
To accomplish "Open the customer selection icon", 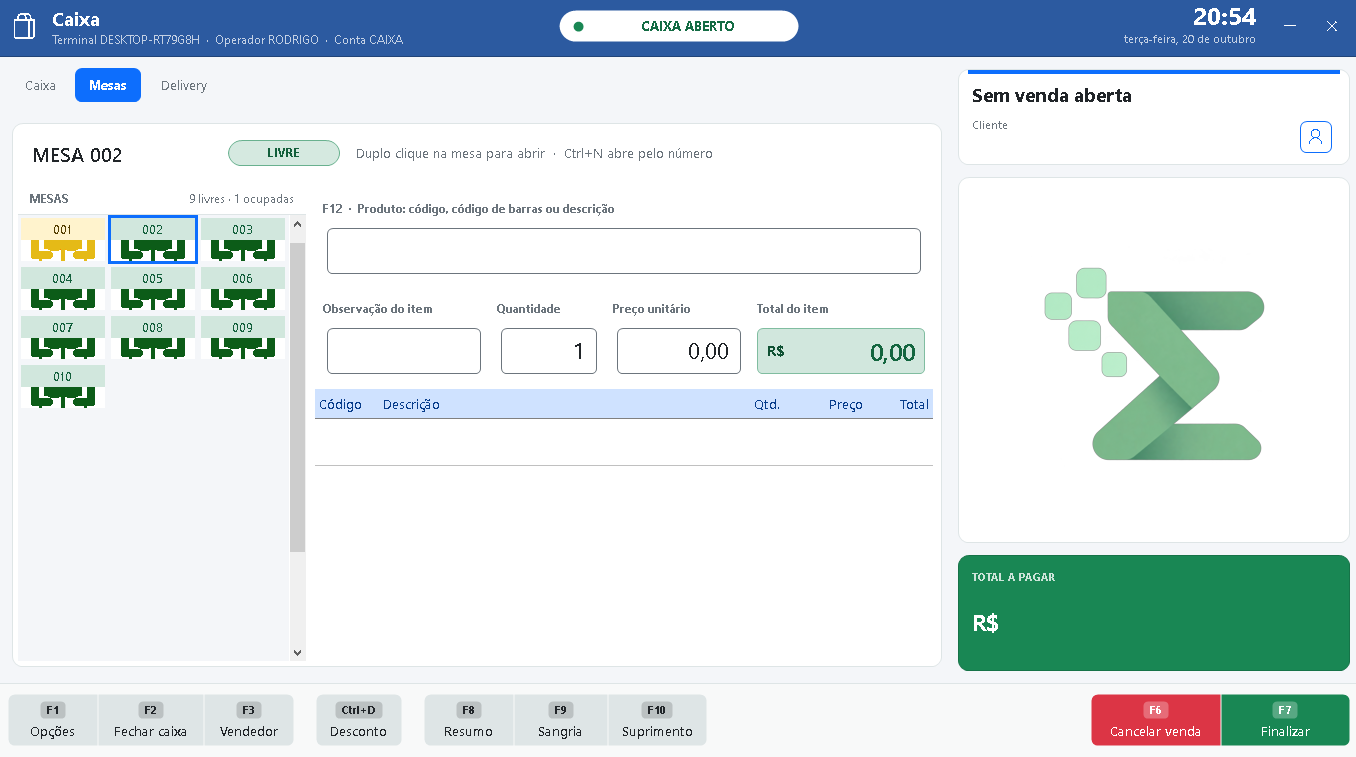I will (1316, 137).
